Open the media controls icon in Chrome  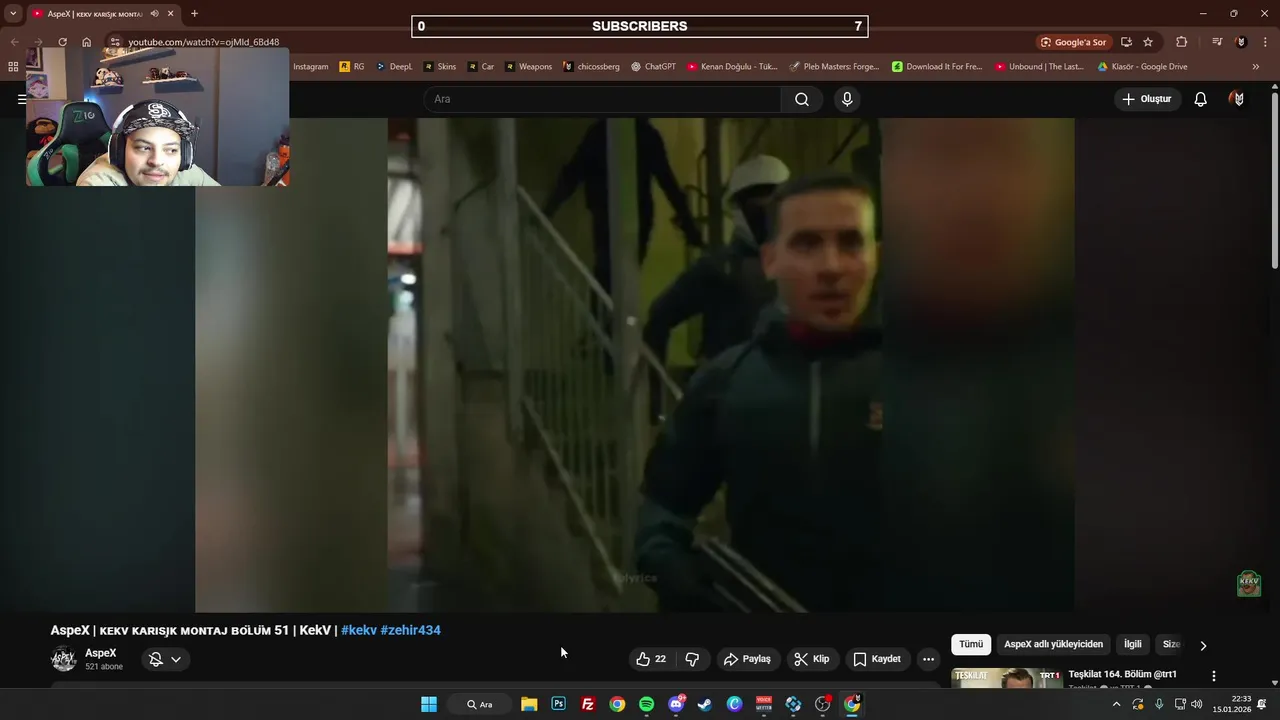click(x=1217, y=42)
